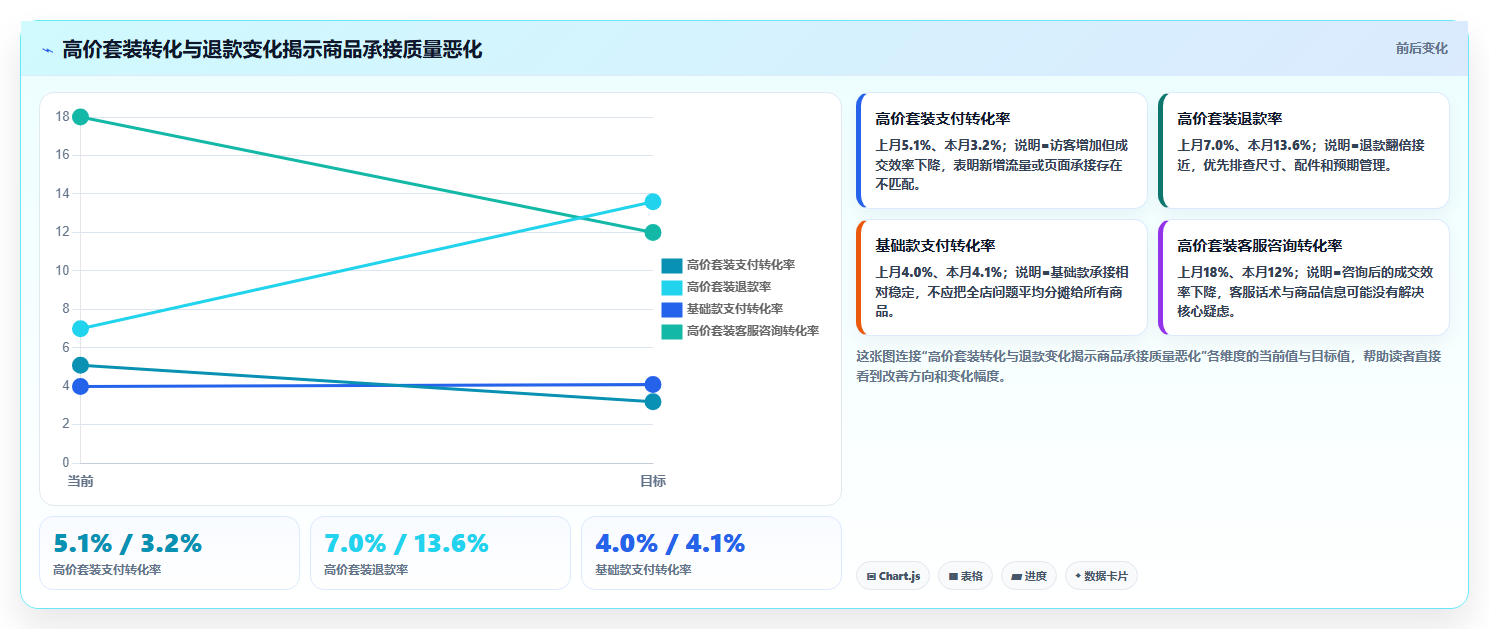Click the y-axis value 10
The height and width of the screenshot is (629, 1489).
coord(62,270)
